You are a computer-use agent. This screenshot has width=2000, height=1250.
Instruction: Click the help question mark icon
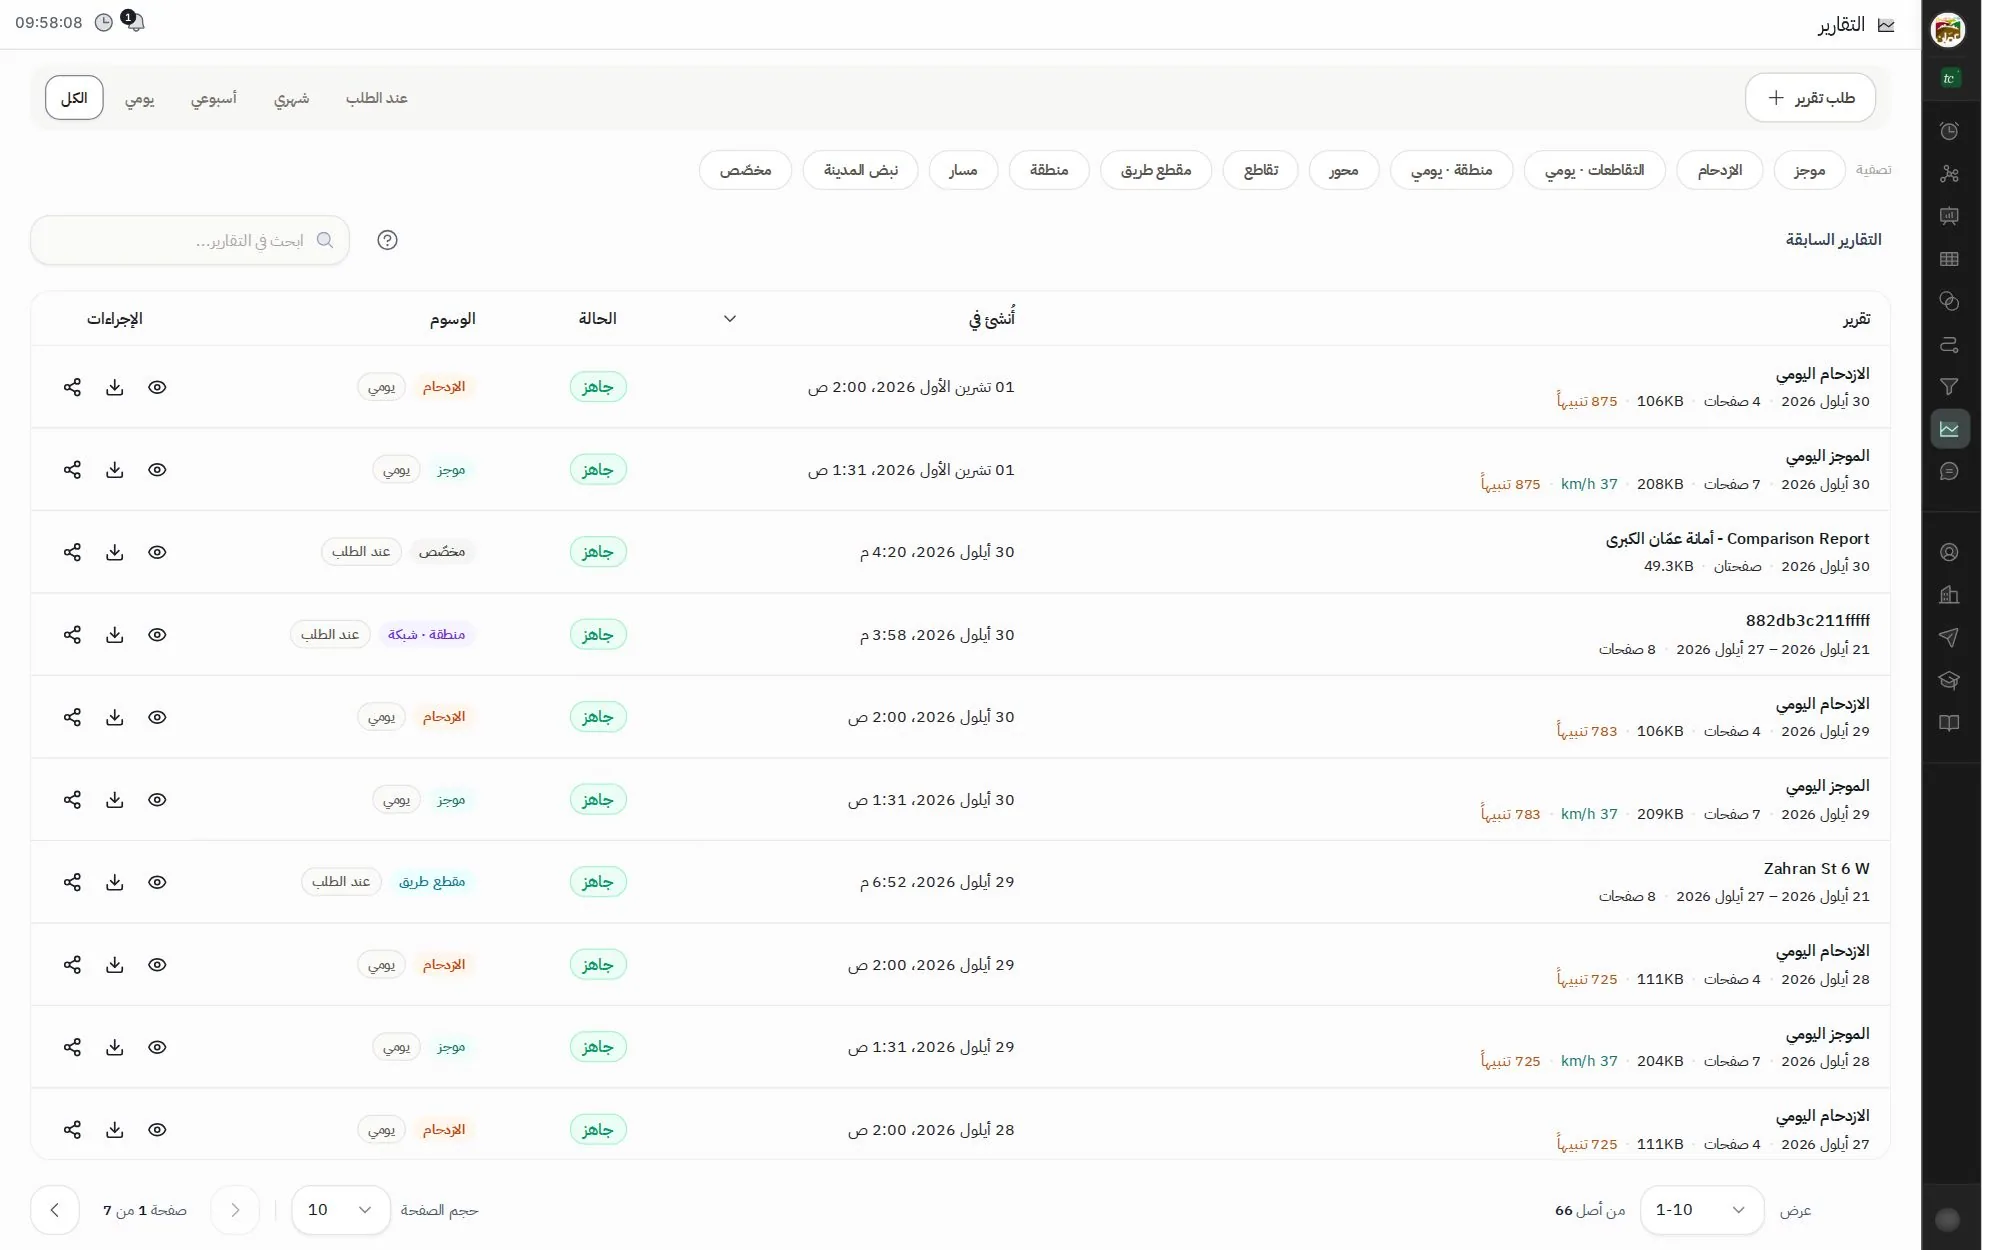(388, 240)
